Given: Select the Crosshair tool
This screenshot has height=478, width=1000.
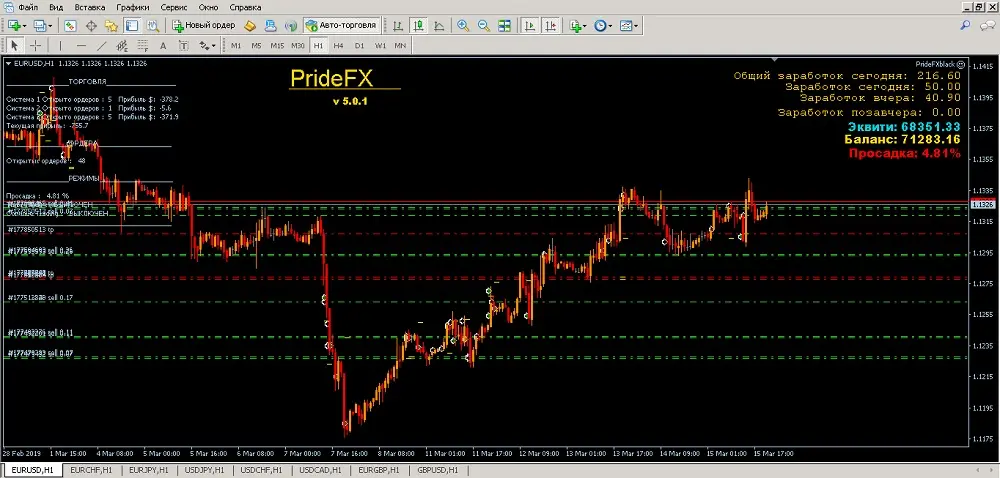Looking at the screenshot, I should coord(37,45).
